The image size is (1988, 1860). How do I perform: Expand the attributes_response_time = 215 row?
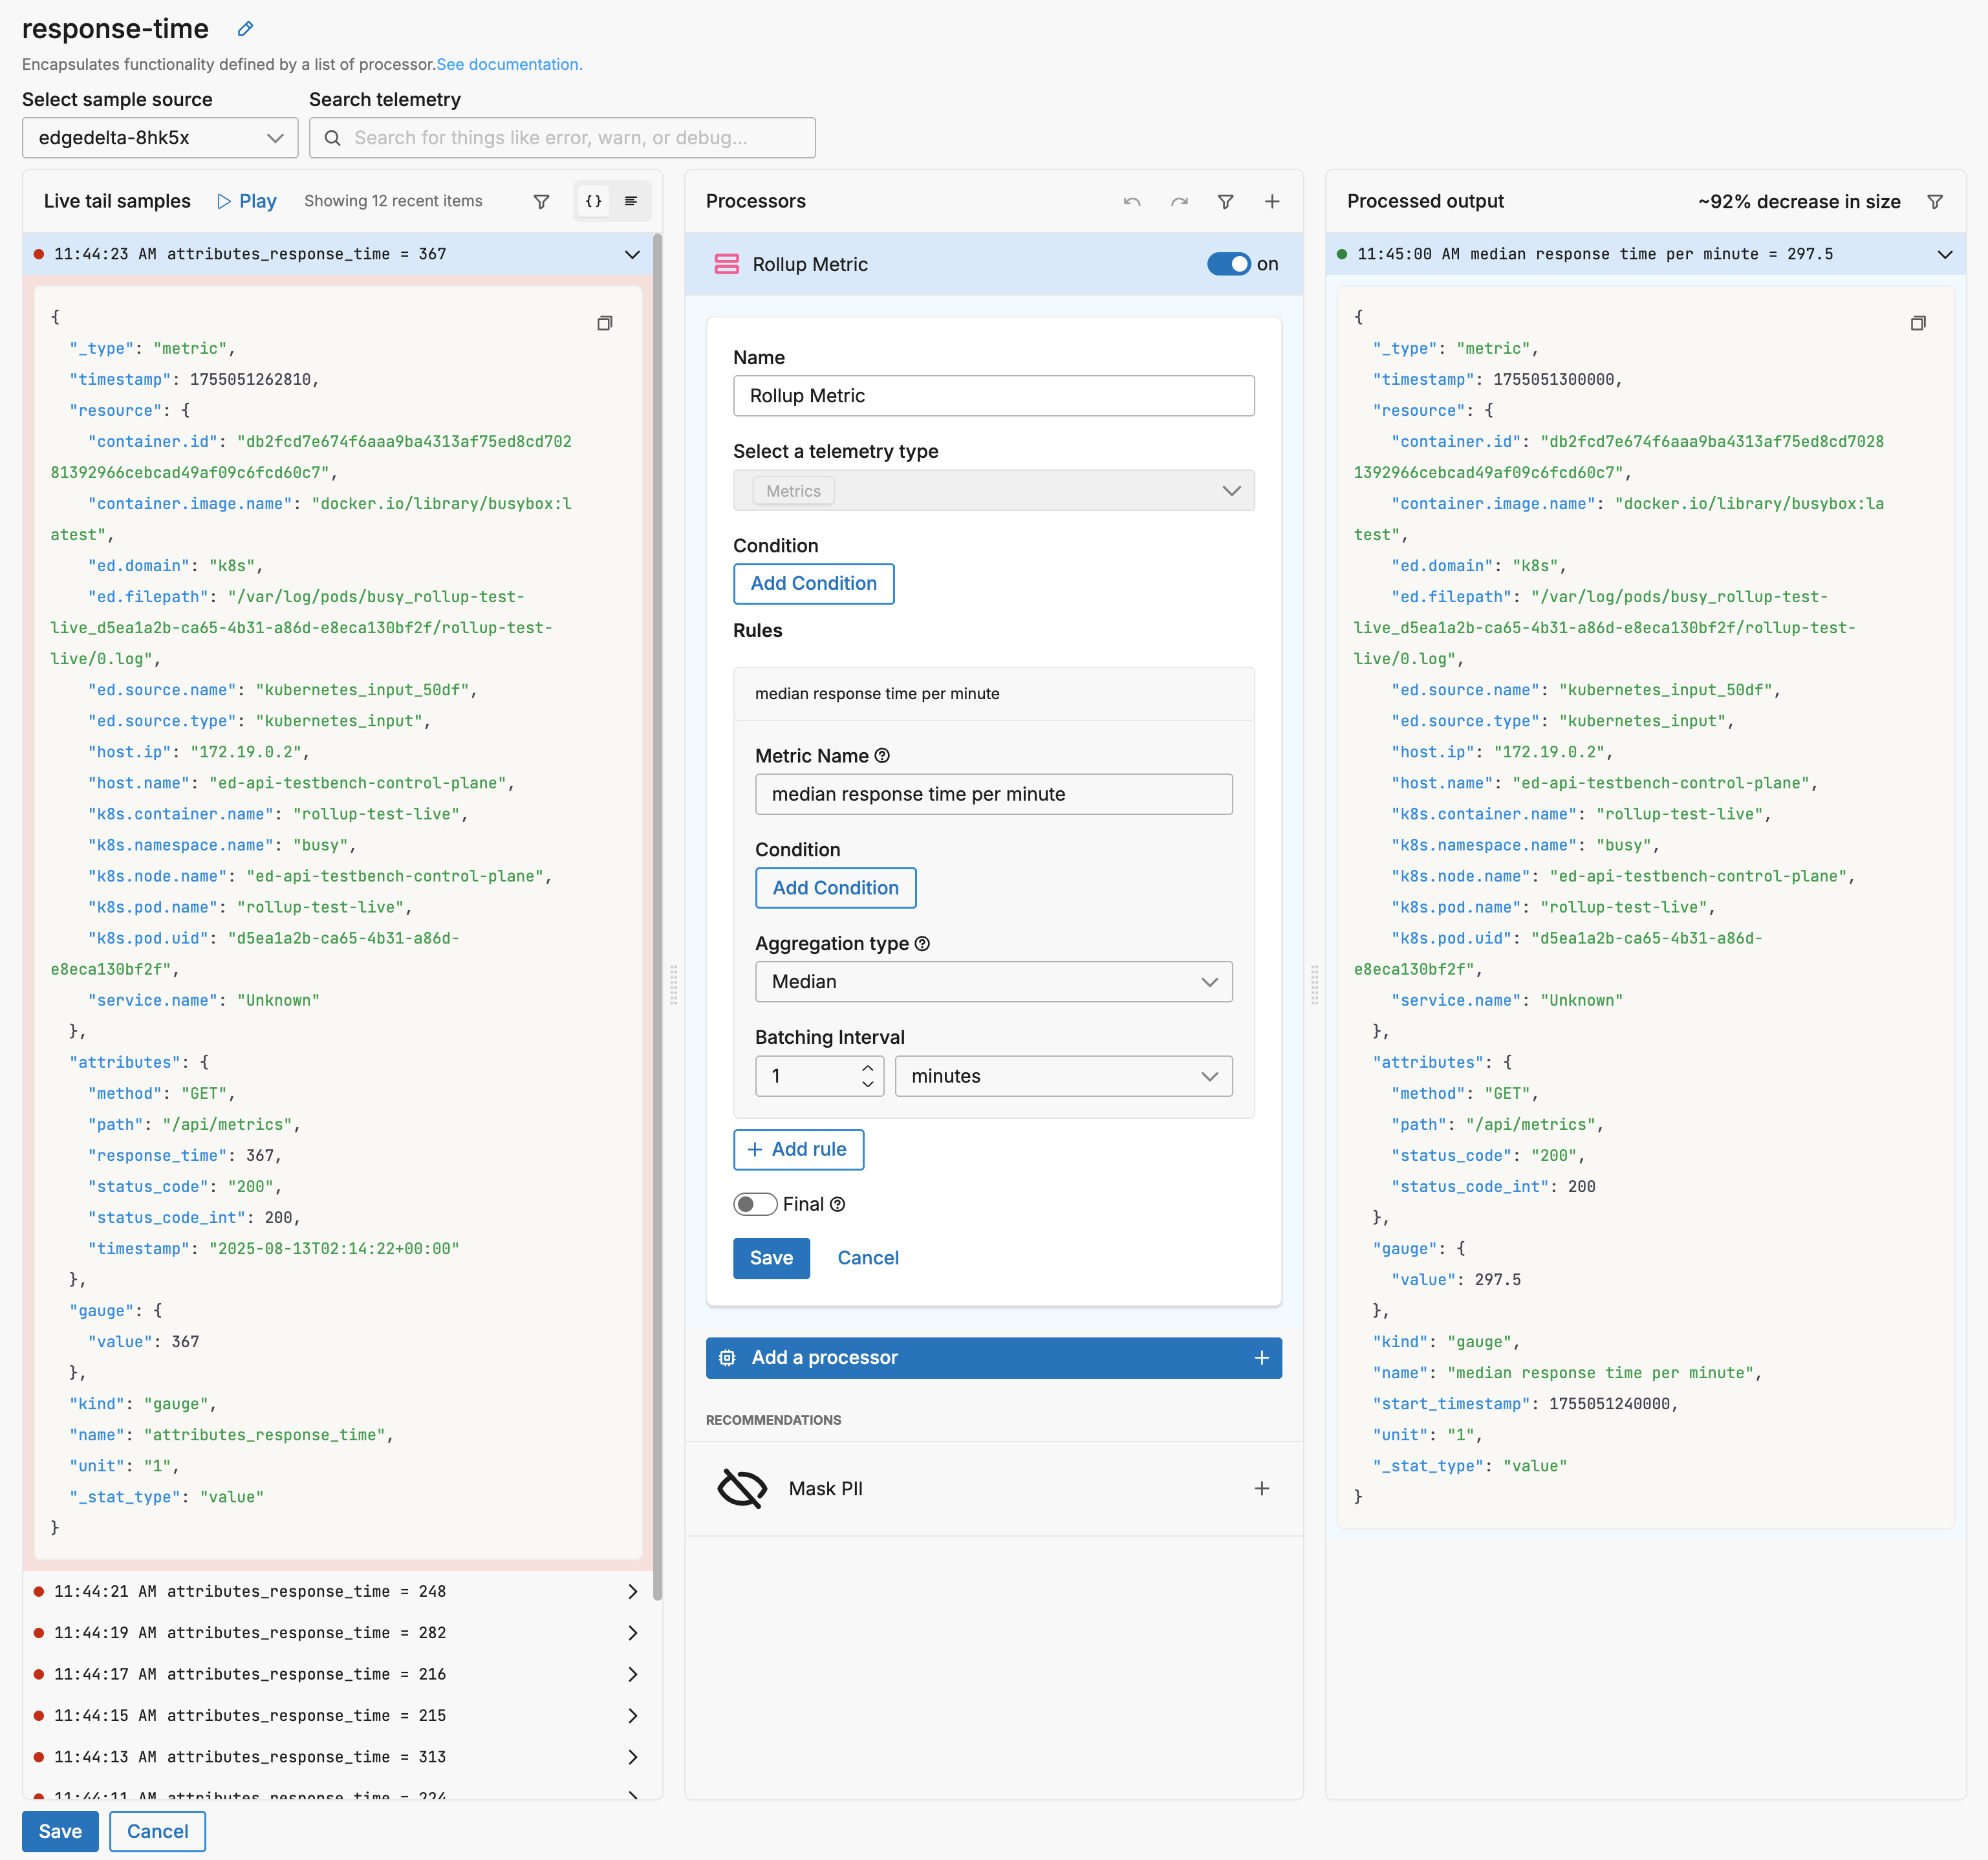pos(337,1715)
